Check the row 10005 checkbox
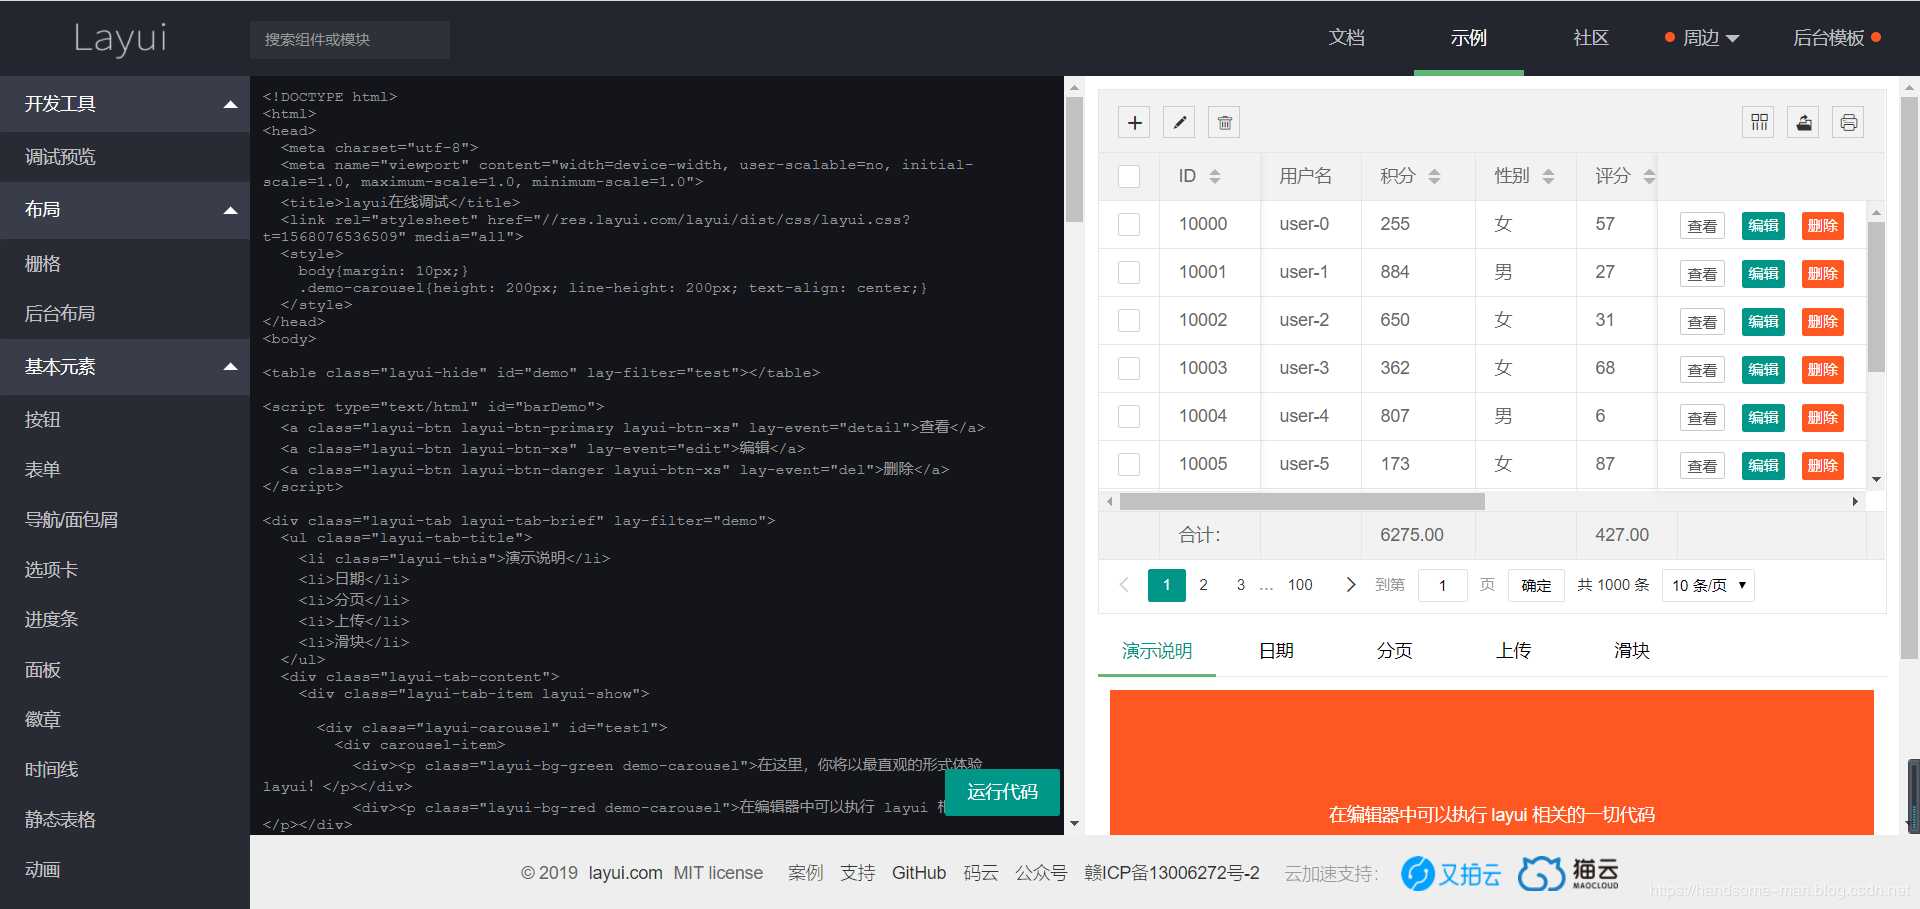Viewport: 1920px width, 909px height. tap(1129, 465)
